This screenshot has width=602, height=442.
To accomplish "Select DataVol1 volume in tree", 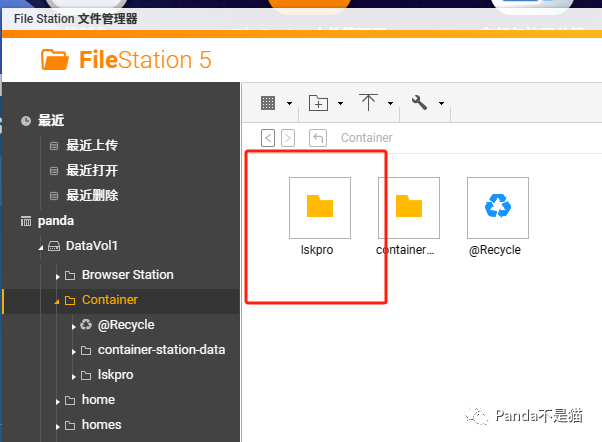I will click(x=92, y=246).
